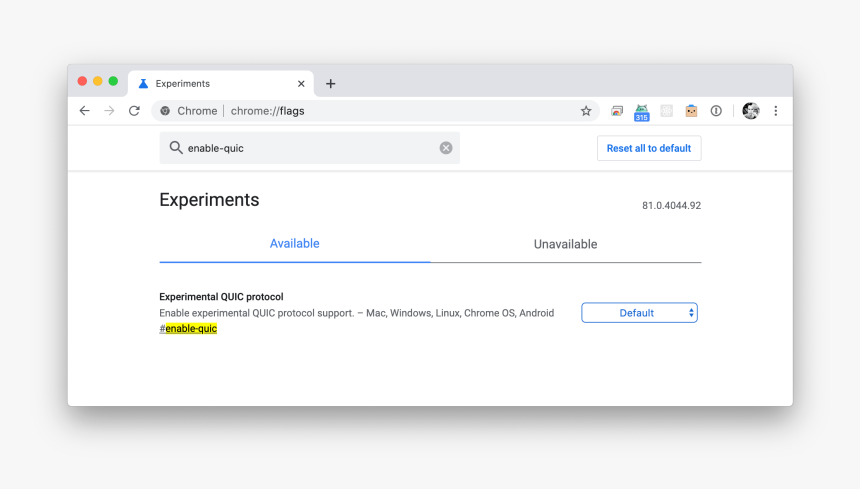The image size is (860, 489).
Task: Click the Reset all to default button
Action: [x=648, y=148]
